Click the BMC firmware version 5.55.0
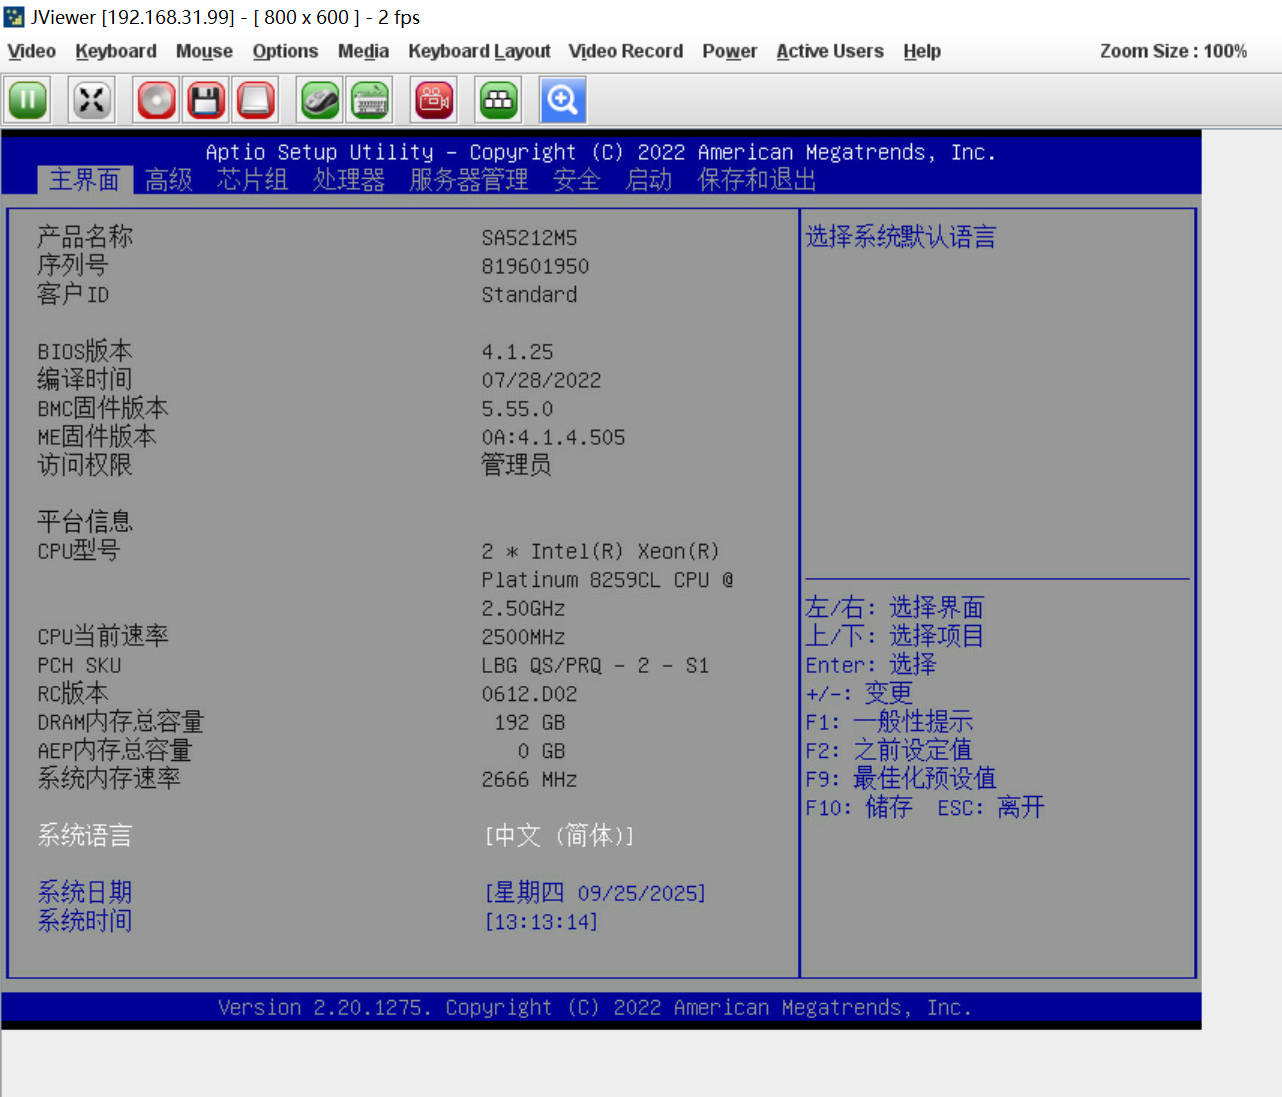The image size is (1282, 1097). pyautogui.click(x=517, y=409)
